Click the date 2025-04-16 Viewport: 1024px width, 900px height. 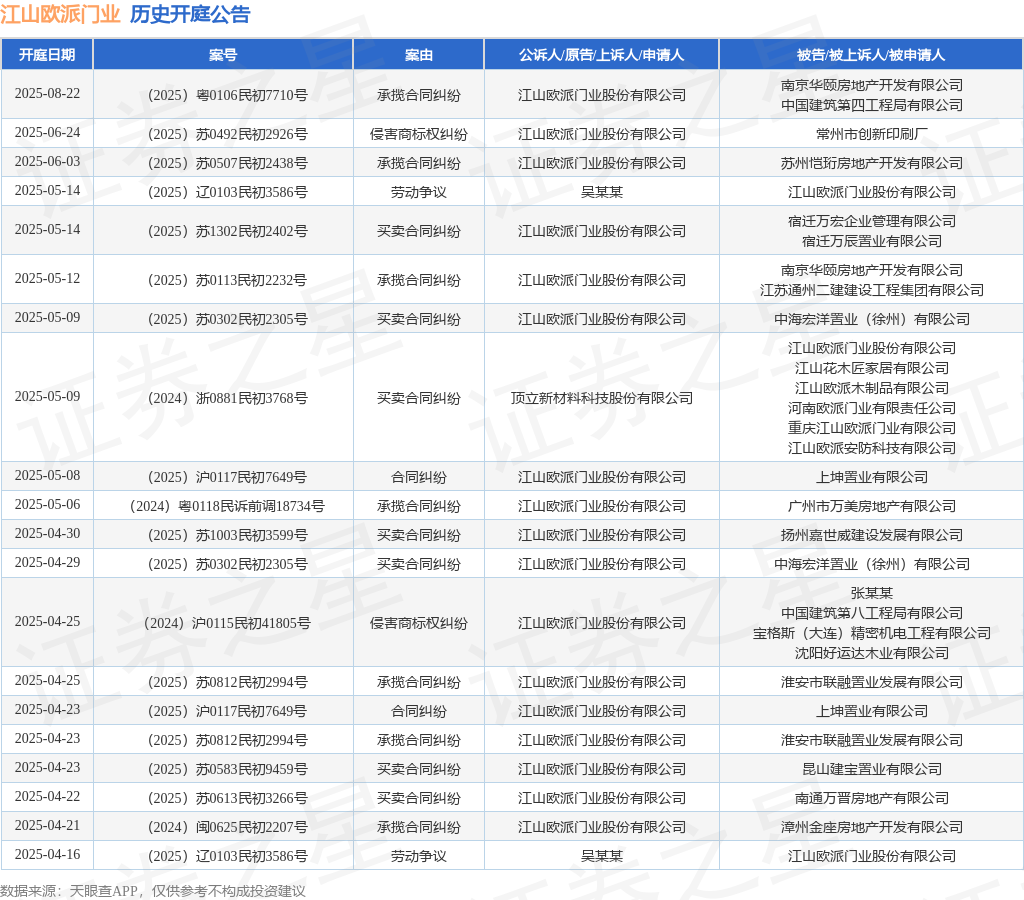pos(47,854)
